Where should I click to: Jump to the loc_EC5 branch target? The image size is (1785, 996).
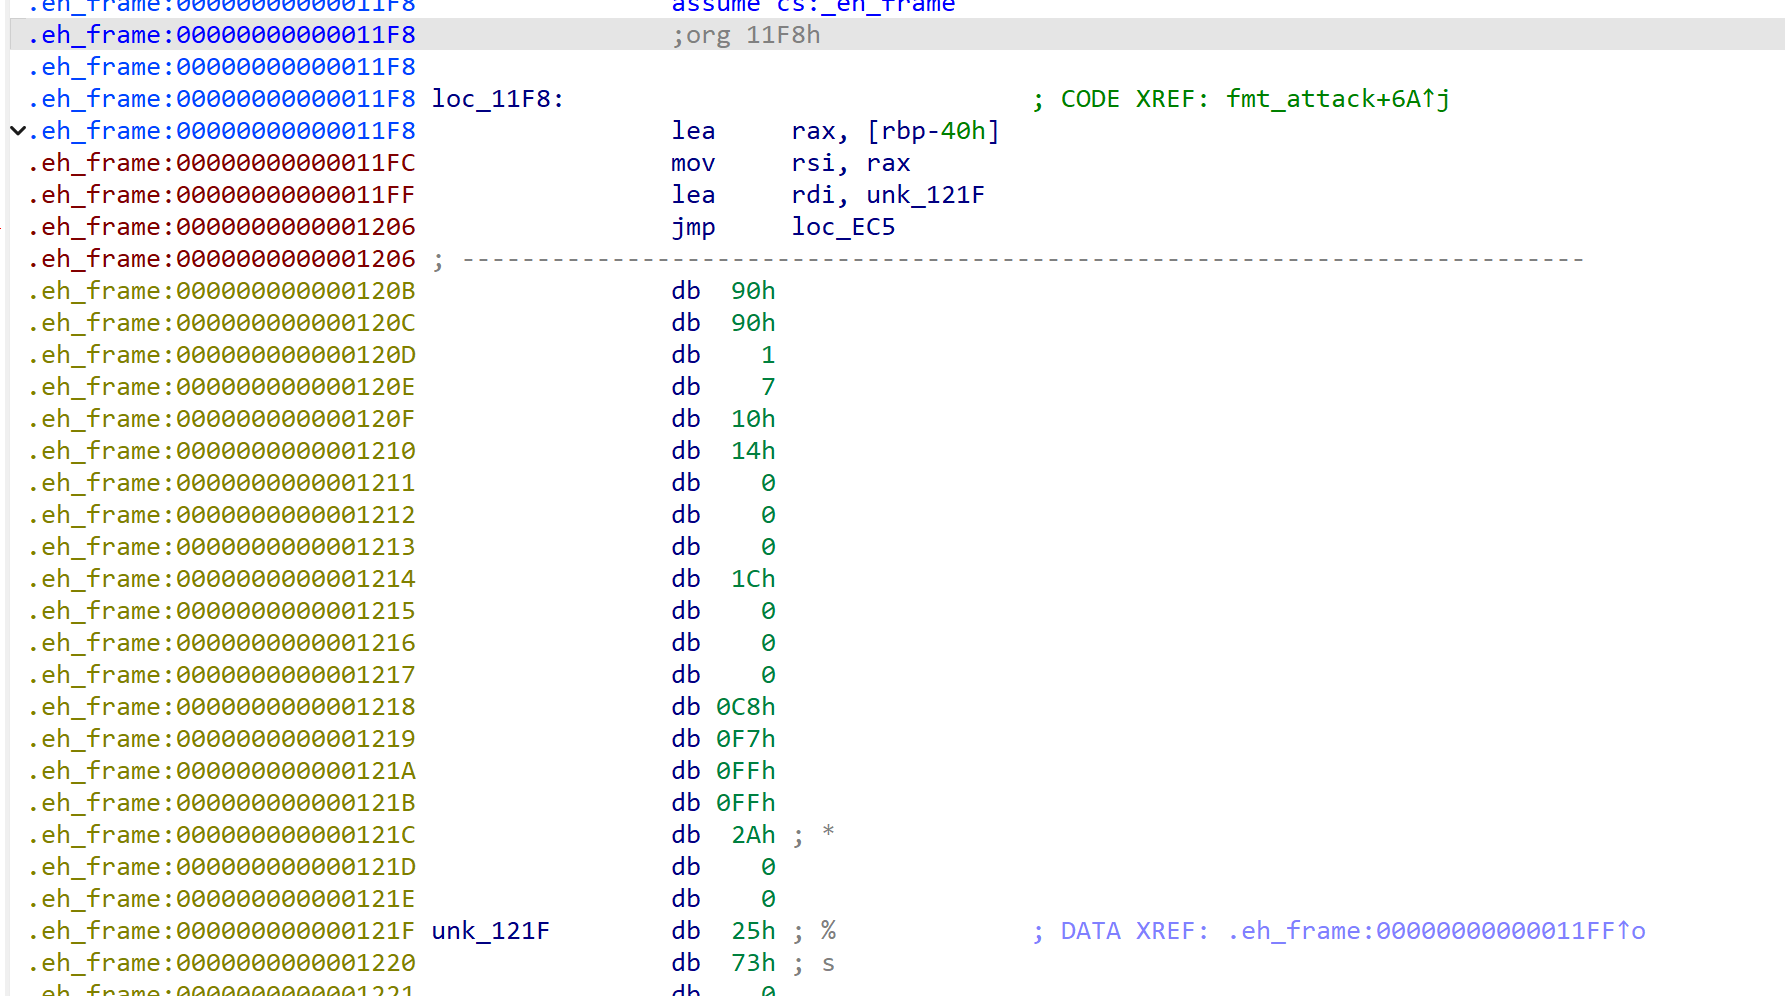click(x=843, y=226)
